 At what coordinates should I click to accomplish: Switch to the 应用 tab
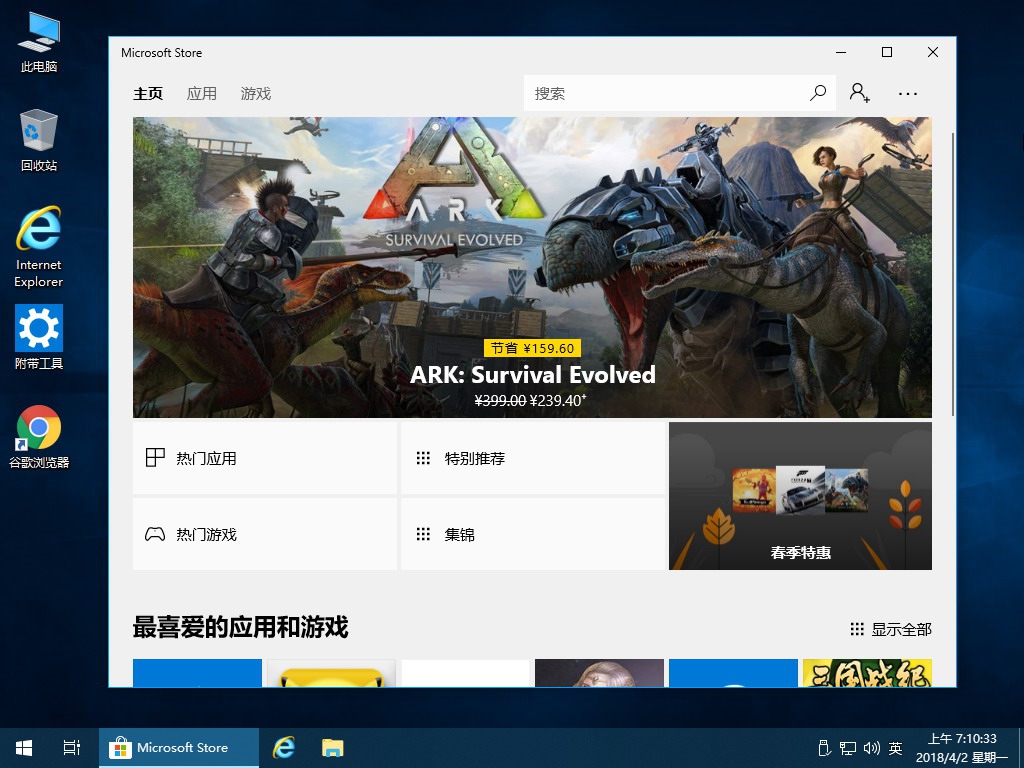click(201, 93)
